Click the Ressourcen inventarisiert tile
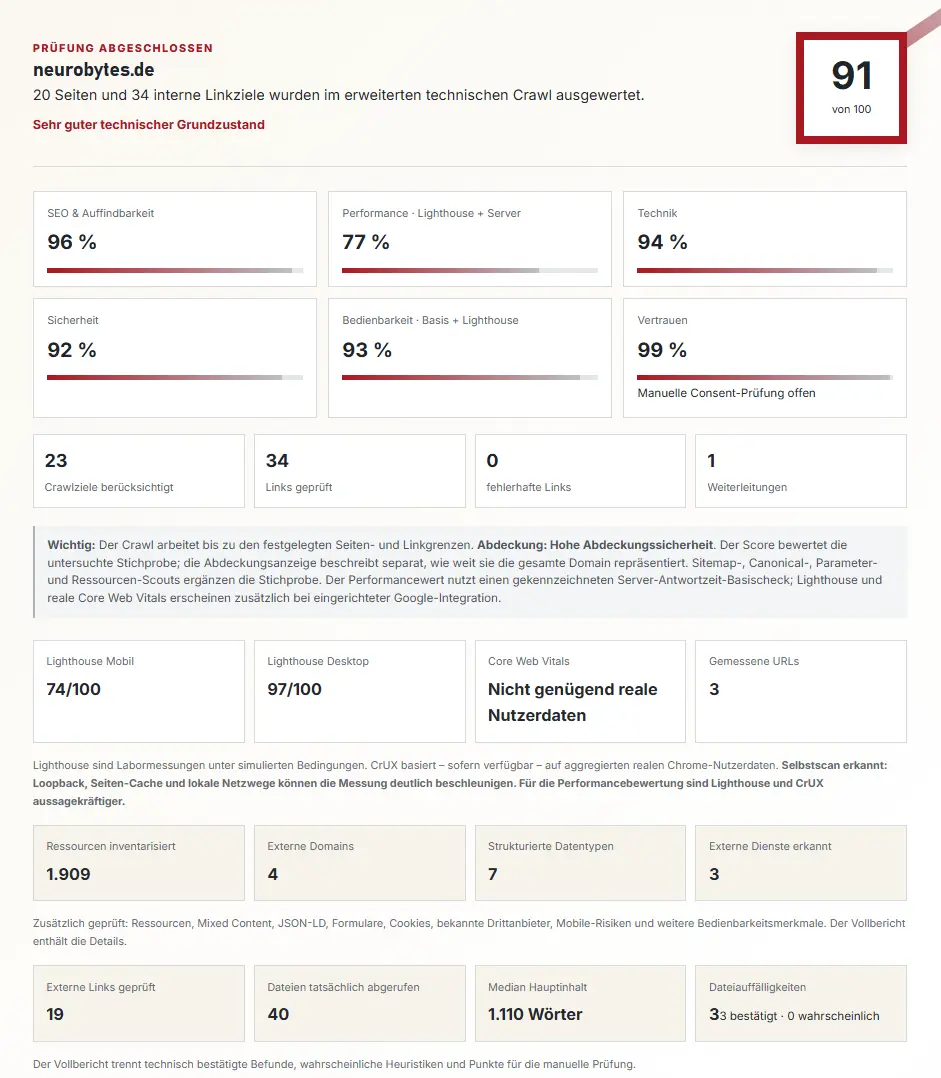The image size is (941, 1078). 139,863
